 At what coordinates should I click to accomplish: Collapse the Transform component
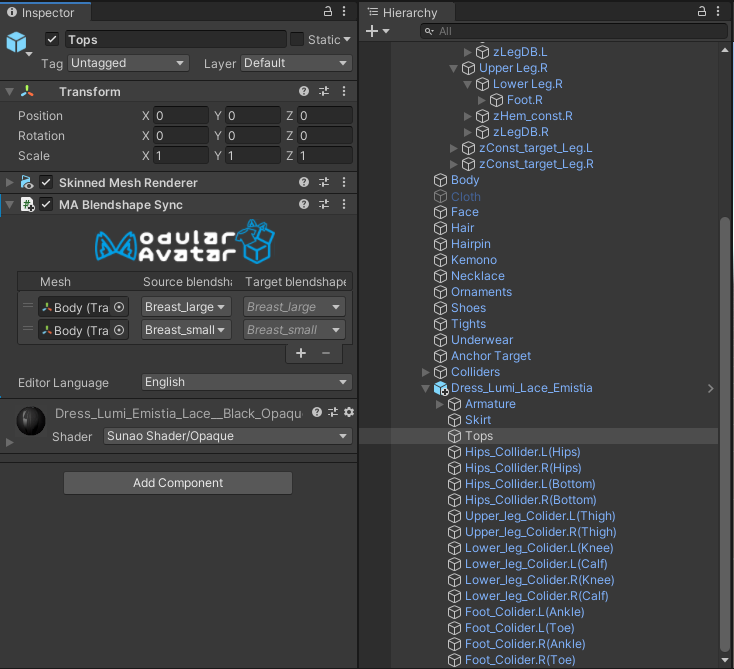click(9, 92)
